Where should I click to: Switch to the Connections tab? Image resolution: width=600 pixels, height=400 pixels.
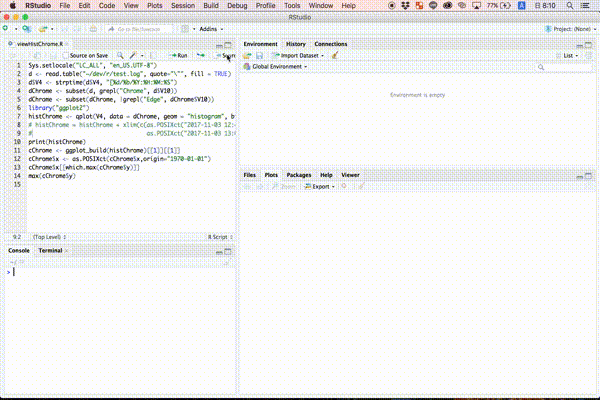click(331, 44)
